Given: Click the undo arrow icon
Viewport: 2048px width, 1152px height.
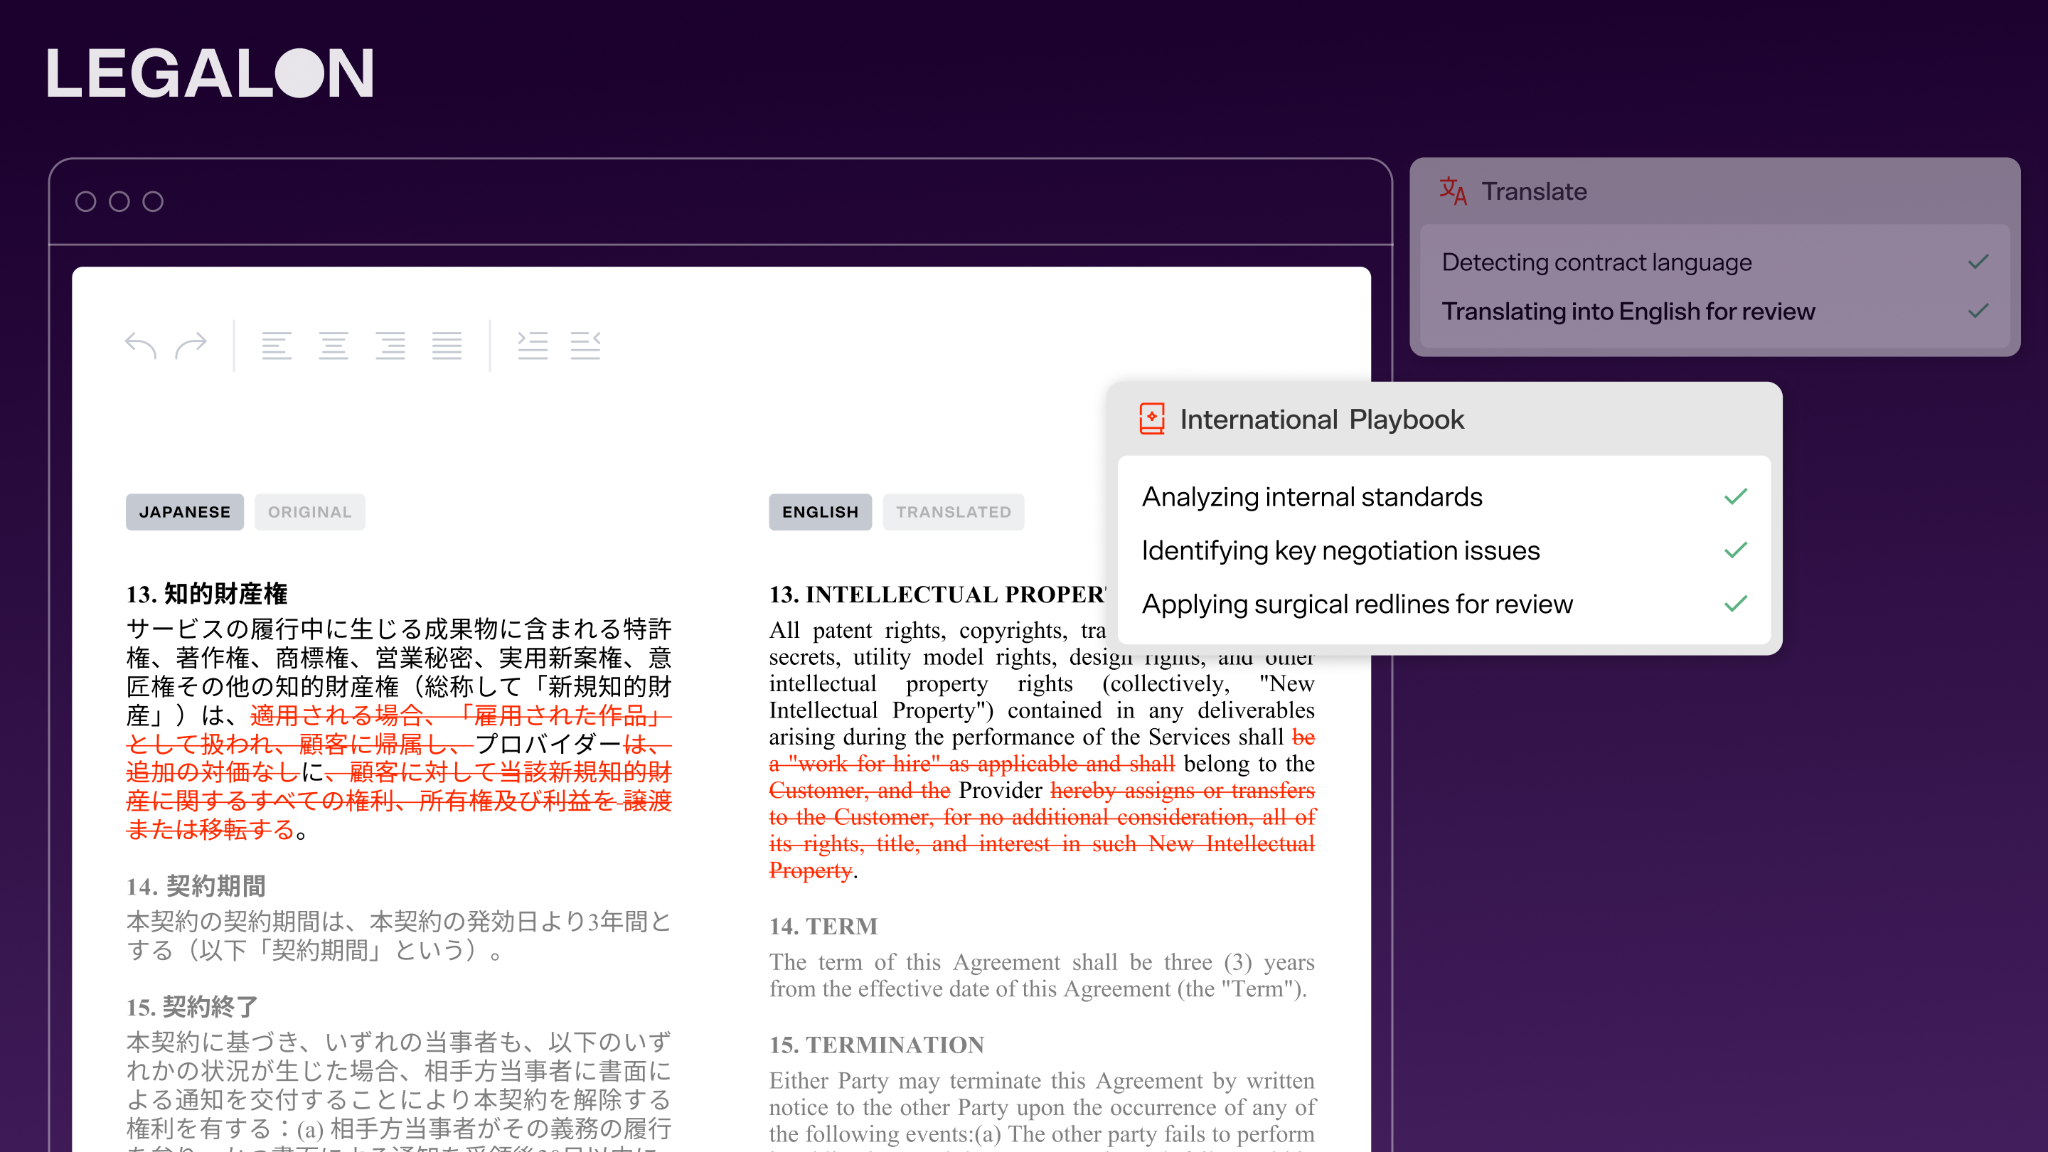Looking at the screenshot, I should (x=141, y=346).
